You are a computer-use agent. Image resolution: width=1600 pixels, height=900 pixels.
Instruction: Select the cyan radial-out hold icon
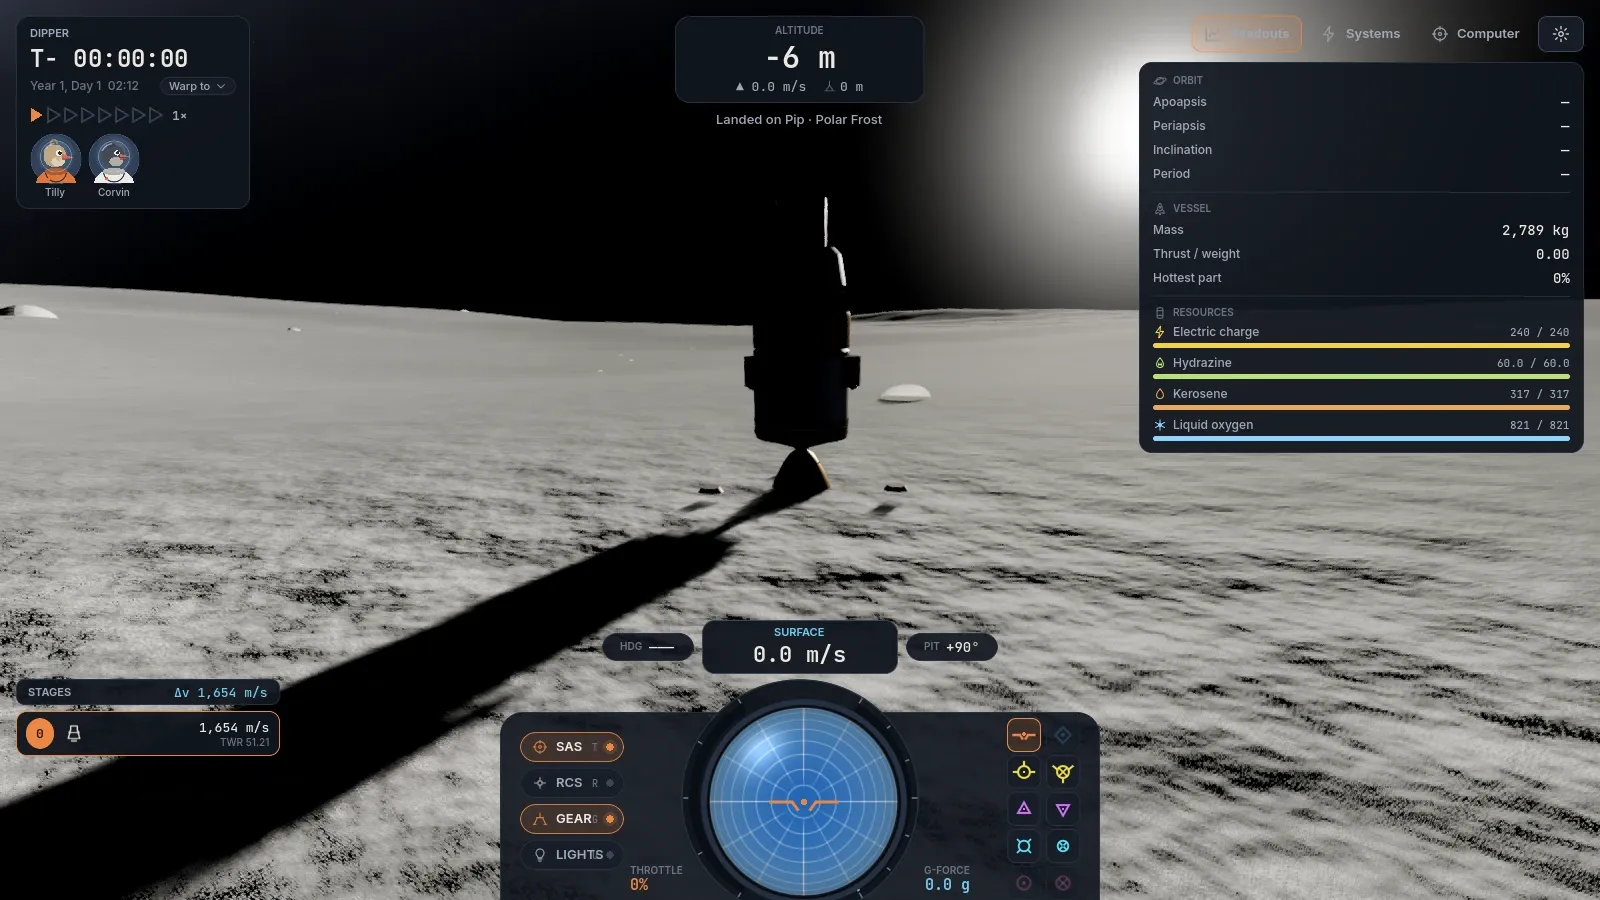(1024, 846)
